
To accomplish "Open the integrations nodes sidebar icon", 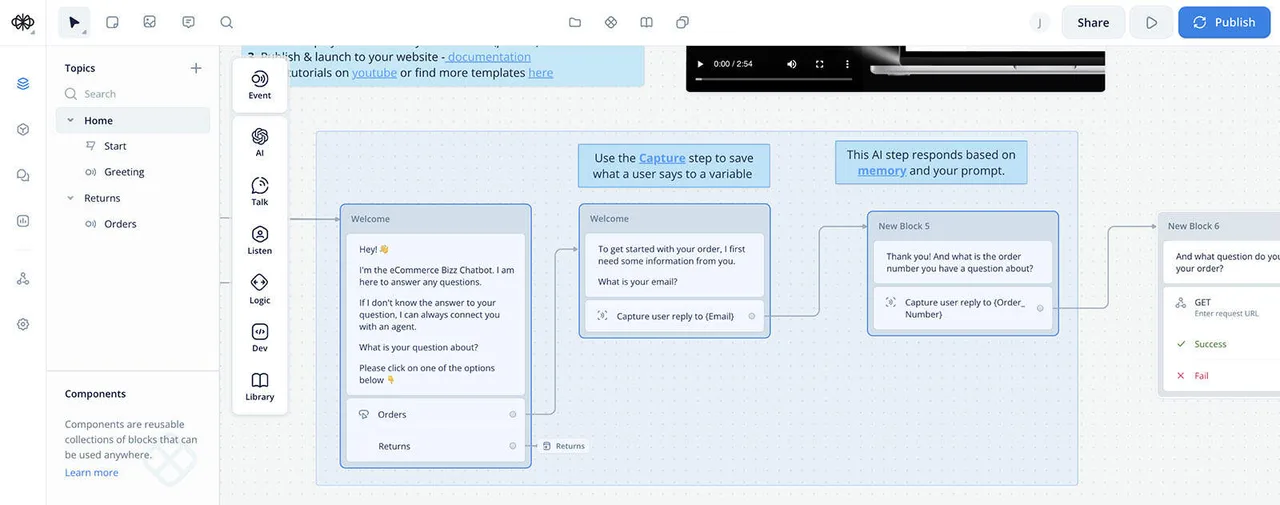I will pos(23,278).
